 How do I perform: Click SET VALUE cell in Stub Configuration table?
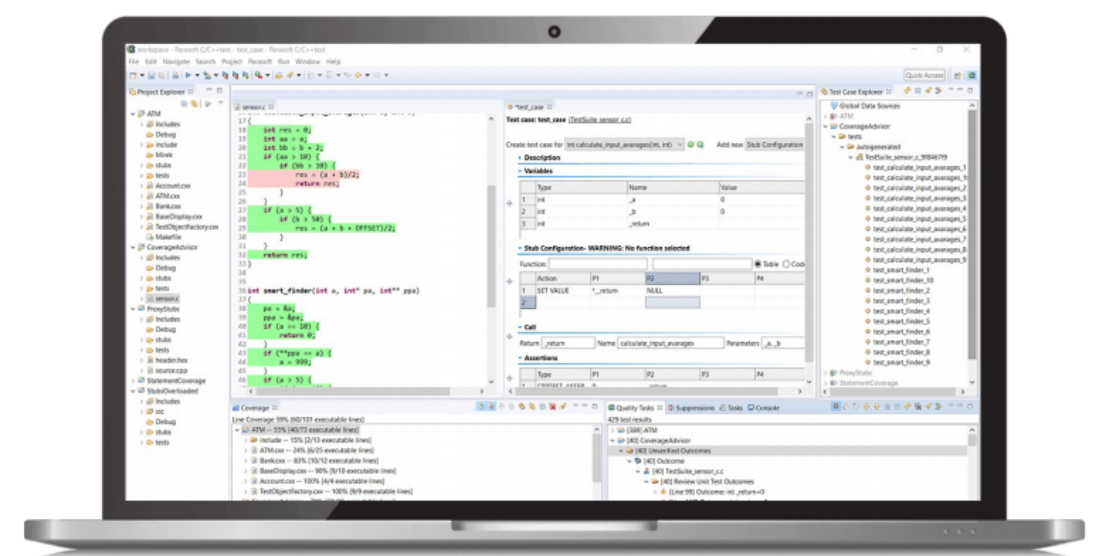point(562,291)
